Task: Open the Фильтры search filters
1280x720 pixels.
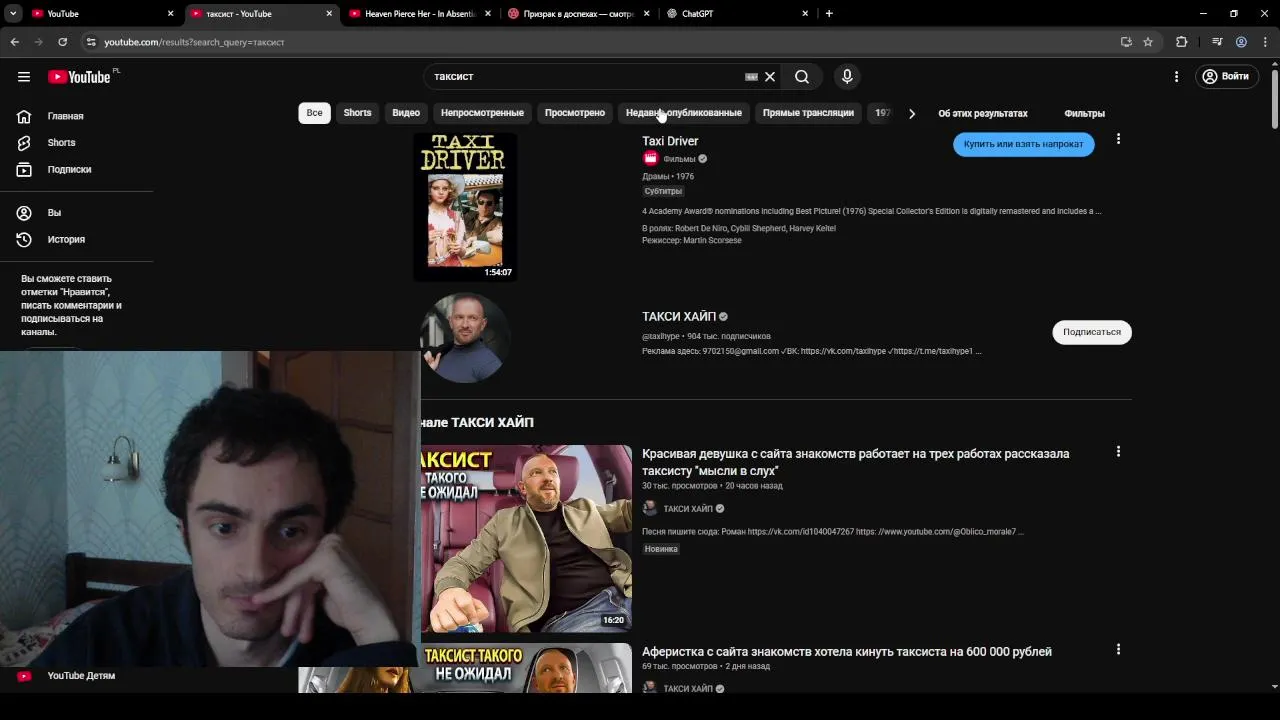Action: [1084, 113]
